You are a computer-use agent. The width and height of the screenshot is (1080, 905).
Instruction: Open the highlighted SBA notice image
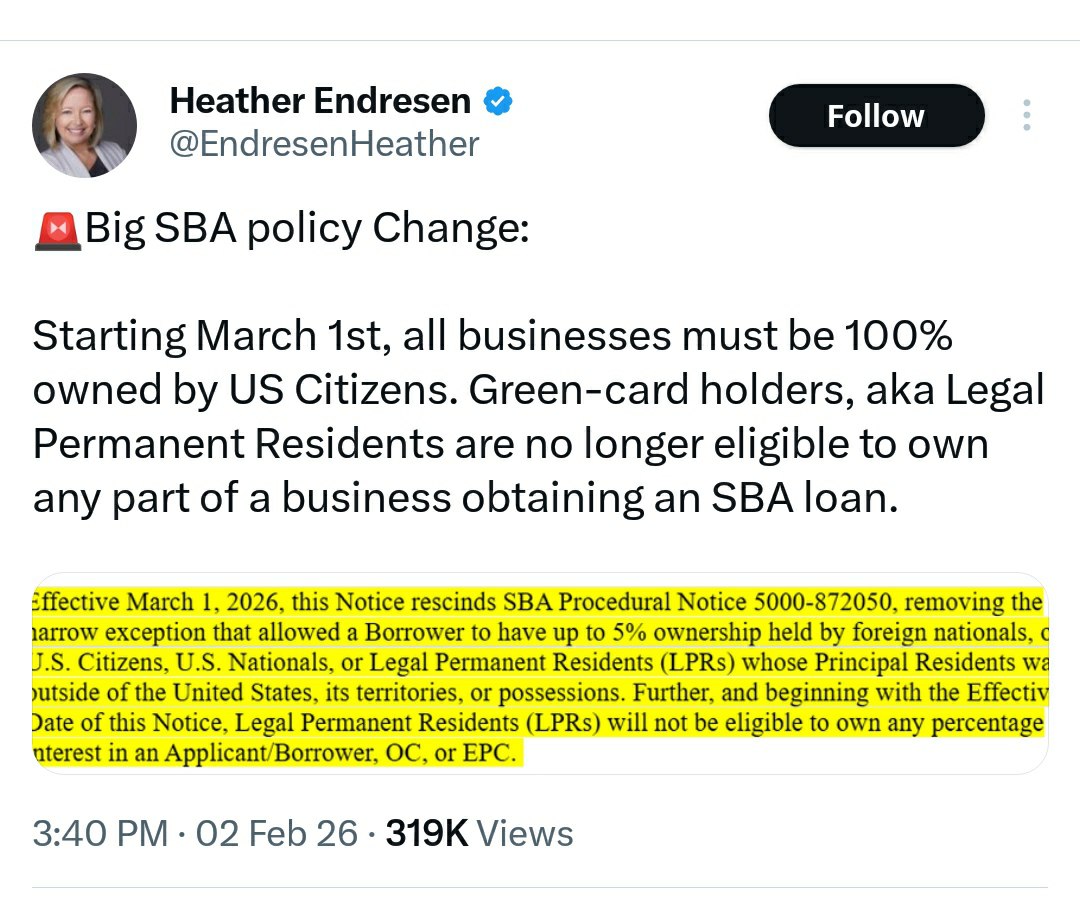pos(540,675)
